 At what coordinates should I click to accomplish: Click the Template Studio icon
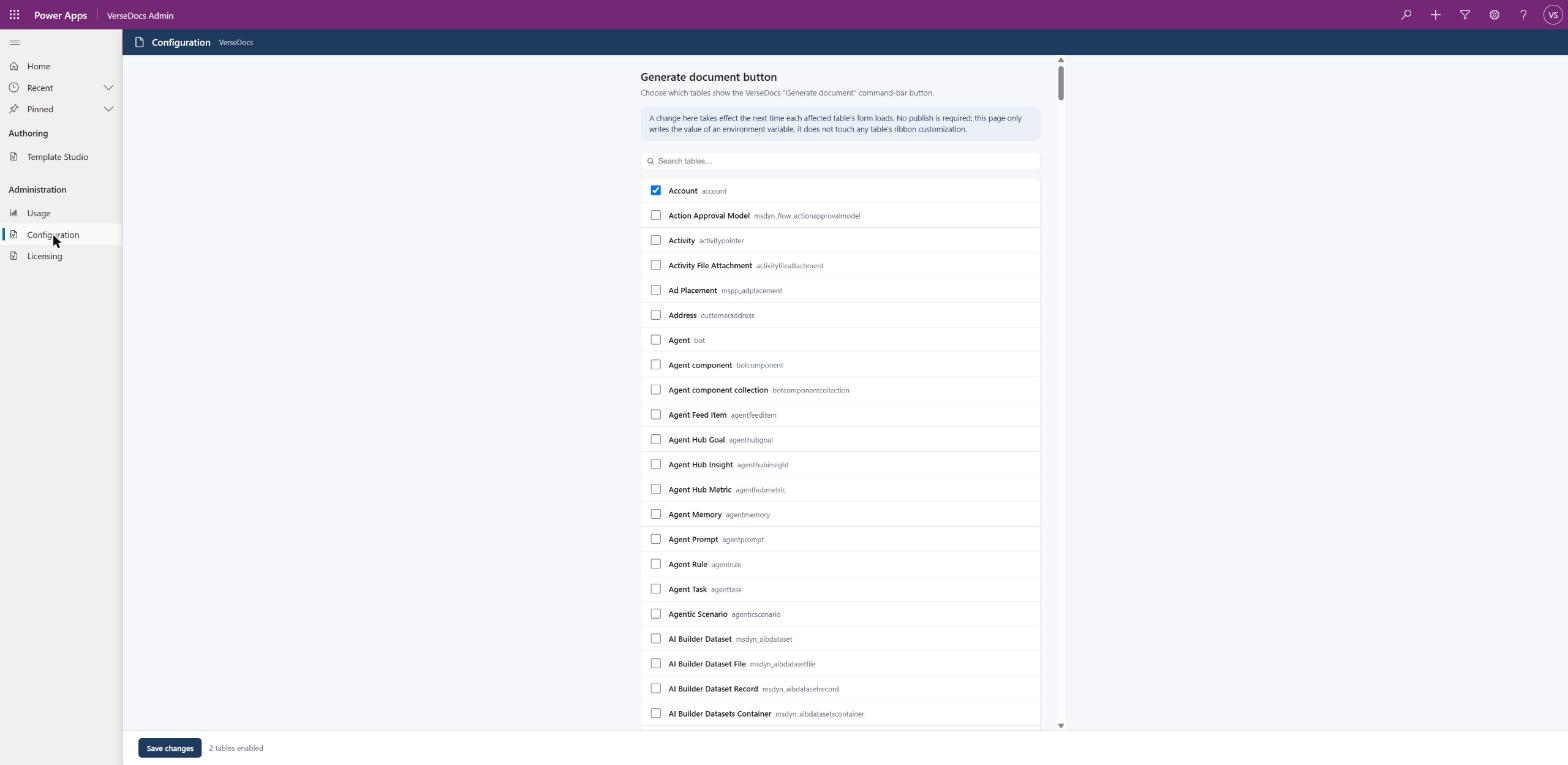pyautogui.click(x=14, y=157)
